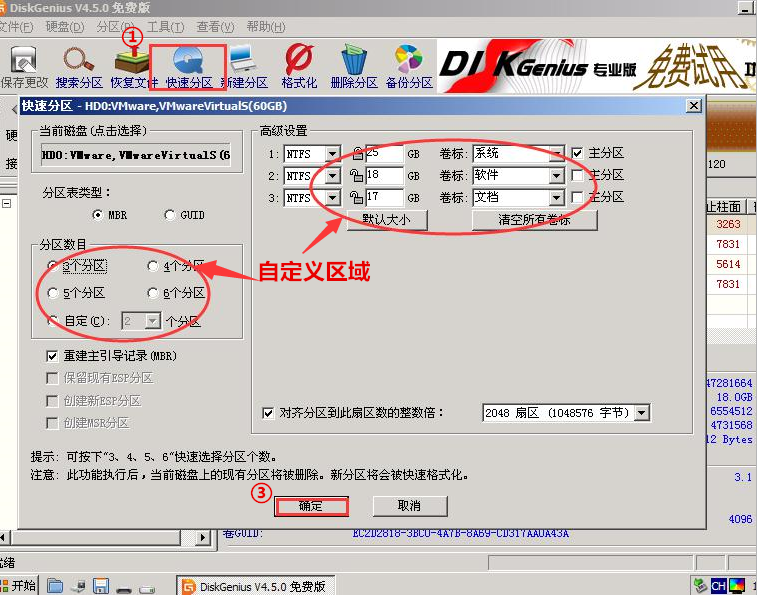Open file system dropdown for partition 3
This screenshot has width=757, height=595.
click(332, 198)
